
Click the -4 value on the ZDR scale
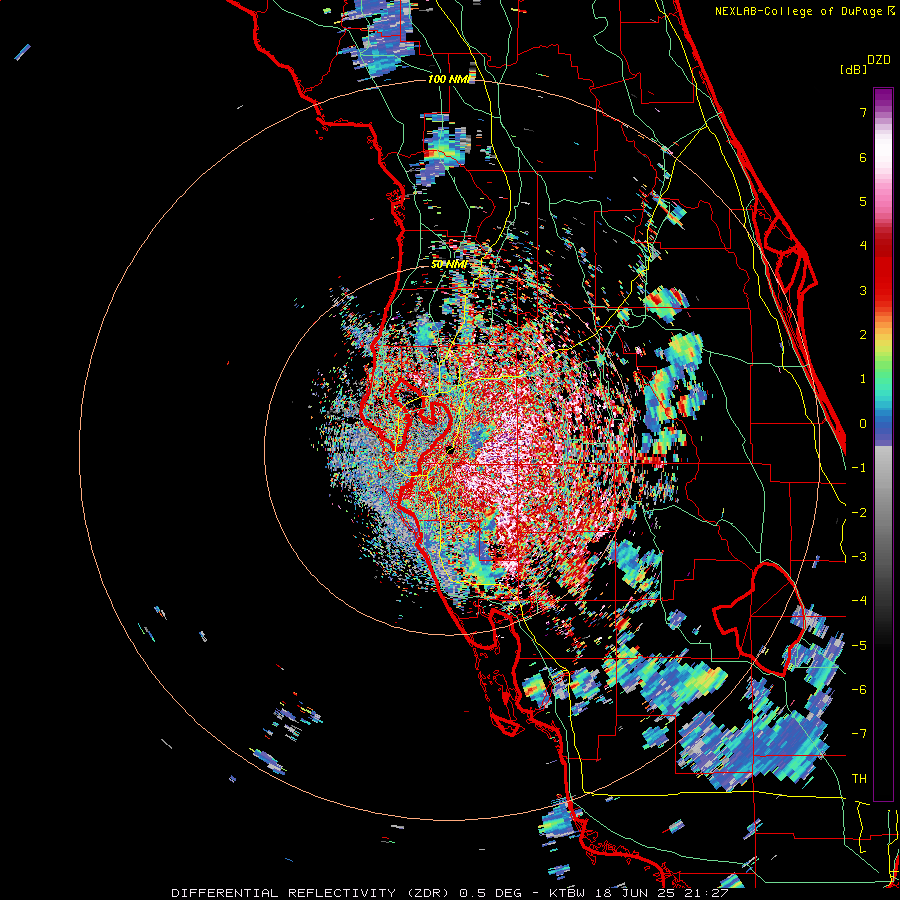tap(859, 601)
